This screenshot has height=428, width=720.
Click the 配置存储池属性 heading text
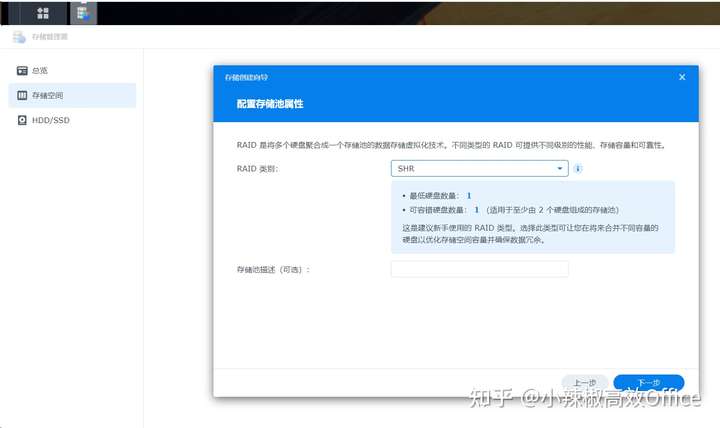pos(270,104)
